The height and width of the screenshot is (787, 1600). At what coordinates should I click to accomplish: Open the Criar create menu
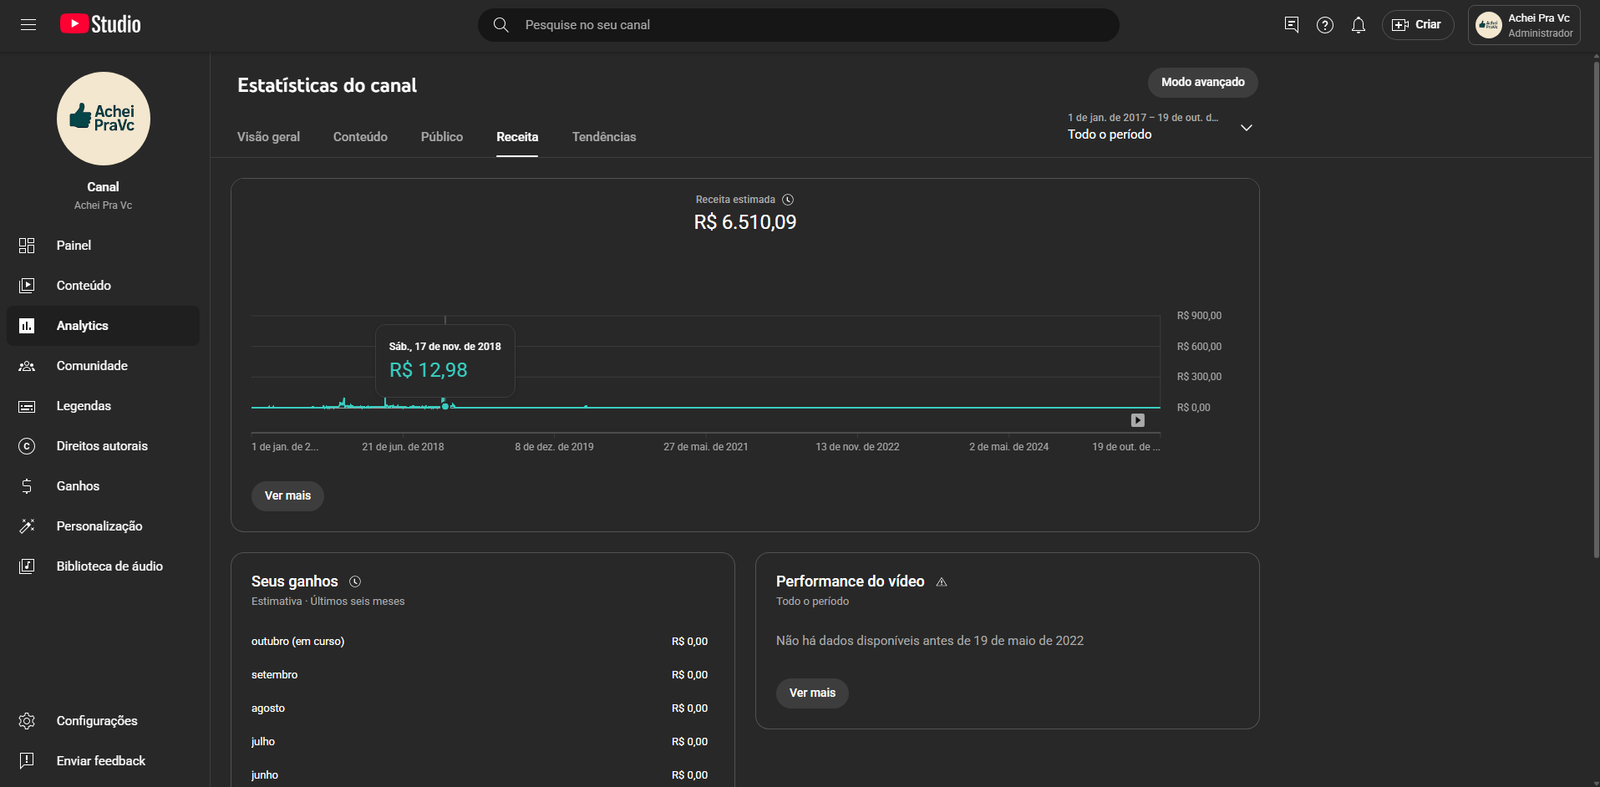1417,25
